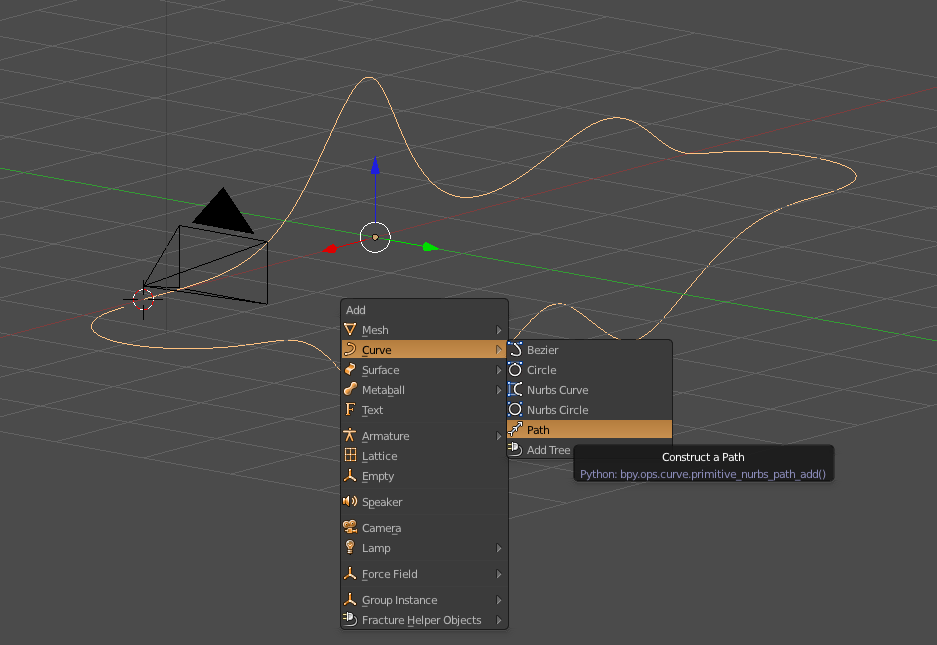Click the Group Instance icon
This screenshot has height=645, width=937.
[350, 600]
